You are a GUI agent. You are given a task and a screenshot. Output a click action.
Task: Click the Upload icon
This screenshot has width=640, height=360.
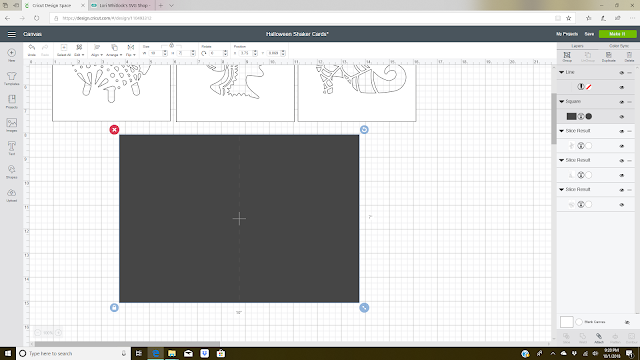[x=11, y=193]
